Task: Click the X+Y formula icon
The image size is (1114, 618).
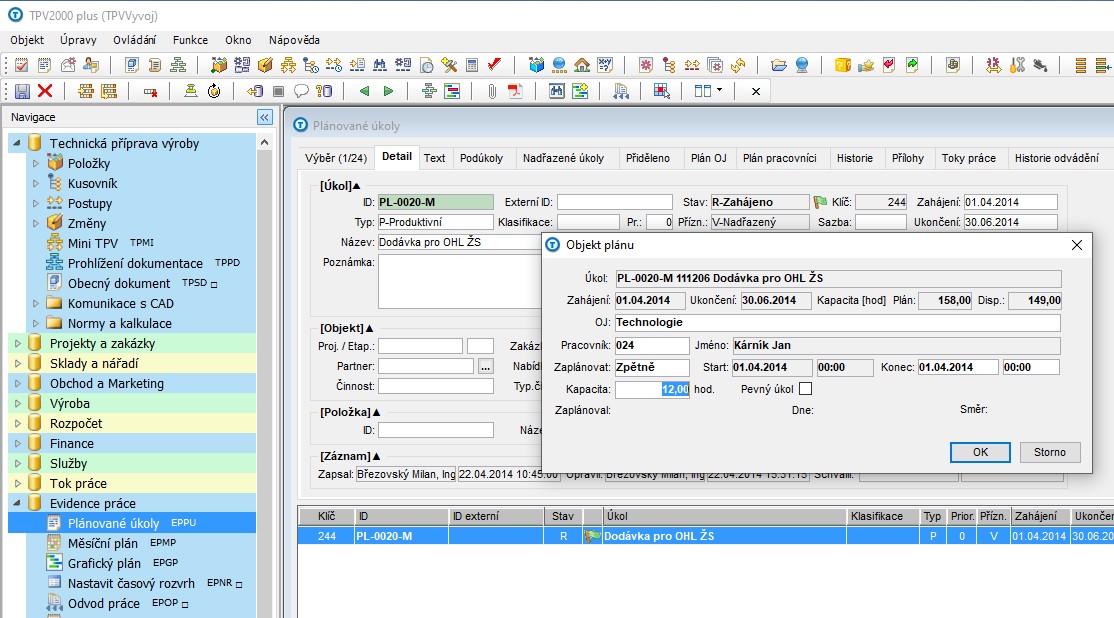Action: [605, 65]
